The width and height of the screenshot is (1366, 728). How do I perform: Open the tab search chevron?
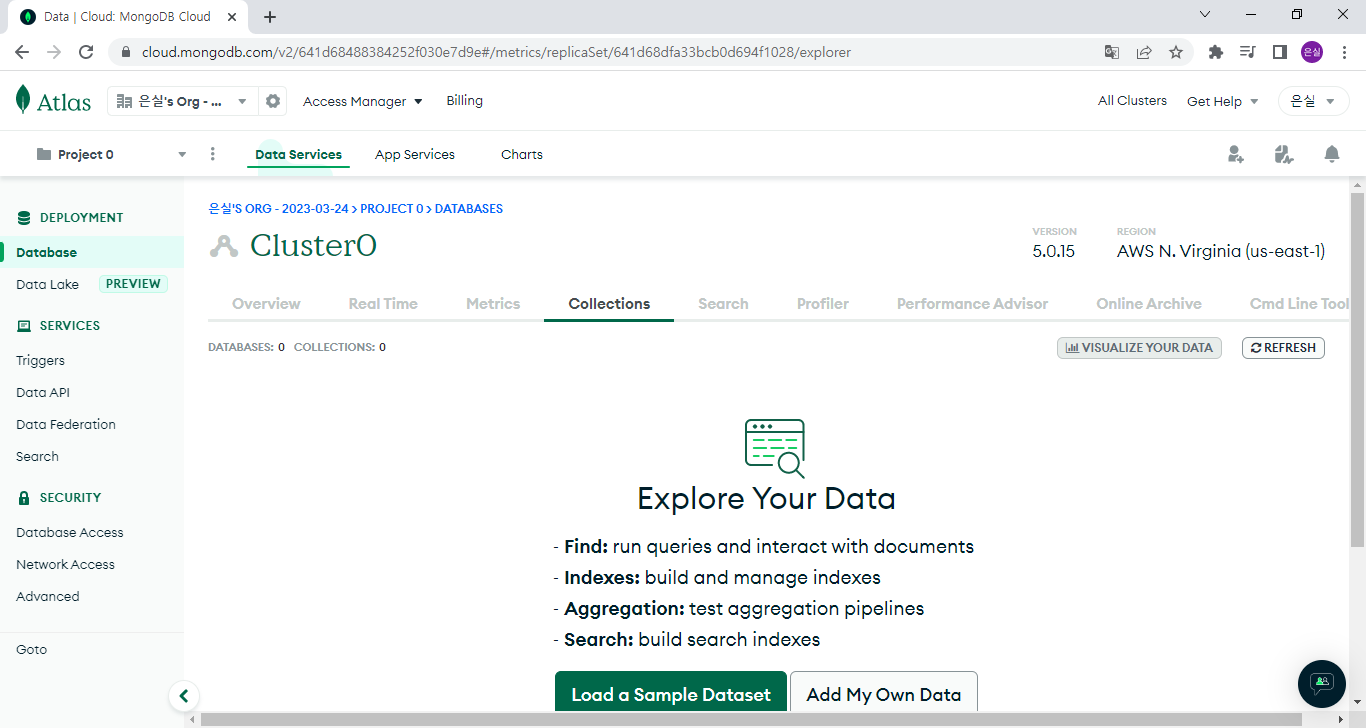click(x=1205, y=15)
